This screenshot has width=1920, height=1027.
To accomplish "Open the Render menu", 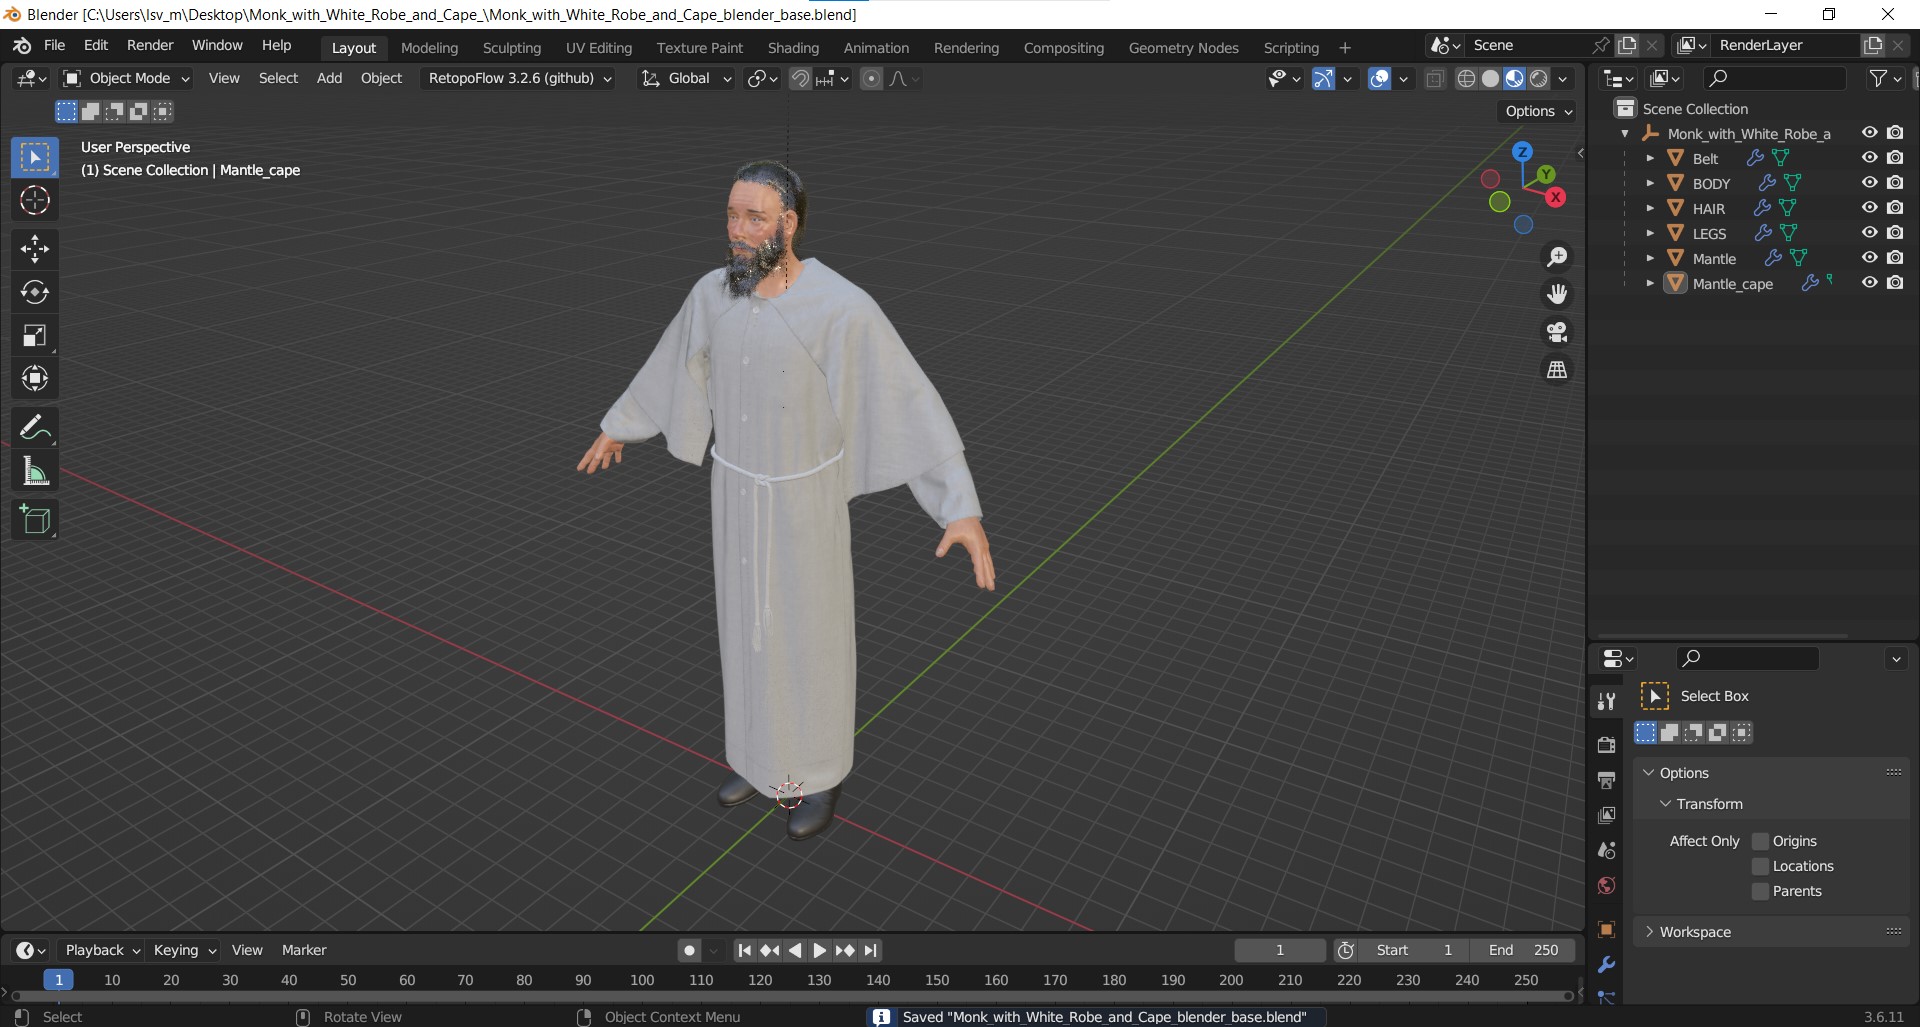I will (150, 46).
